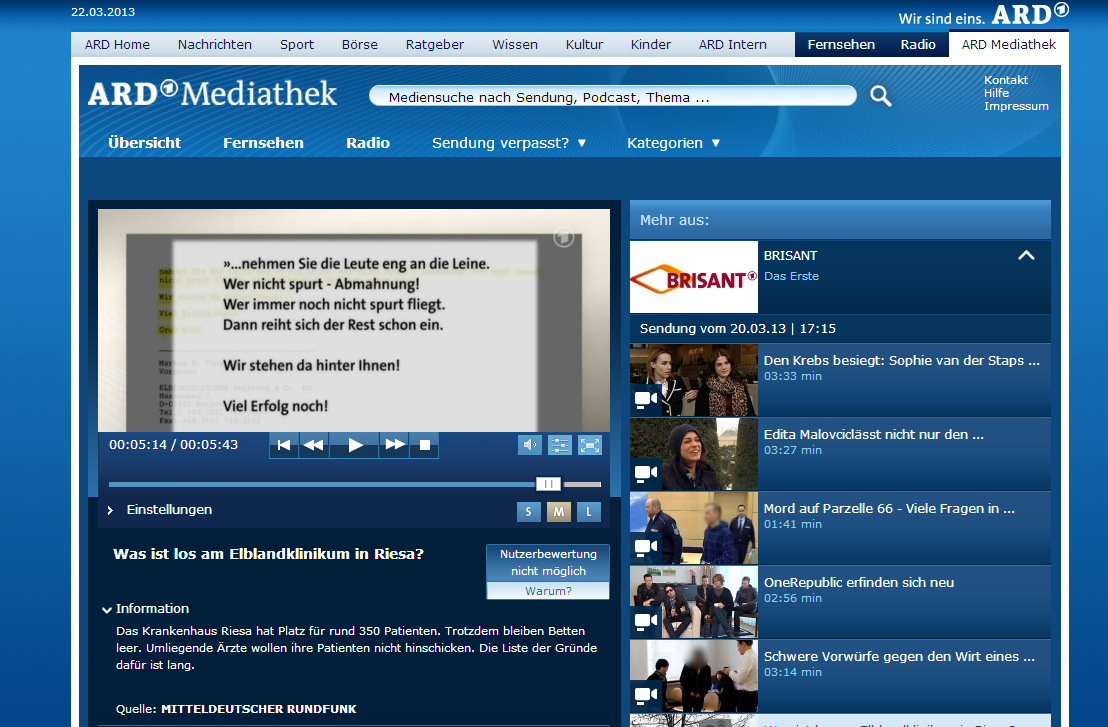Select the dark Fernsehen top tab
This screenshot has height=727, width=1108.
(841, 45)
